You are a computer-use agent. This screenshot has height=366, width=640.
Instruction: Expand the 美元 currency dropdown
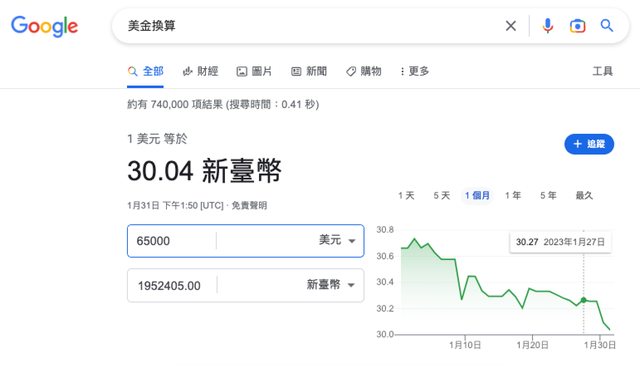[336, 240]
